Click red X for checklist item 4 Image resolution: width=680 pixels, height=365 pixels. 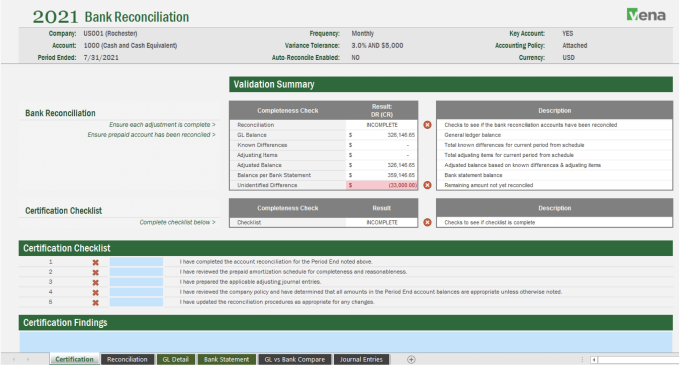tap(95, 293)
